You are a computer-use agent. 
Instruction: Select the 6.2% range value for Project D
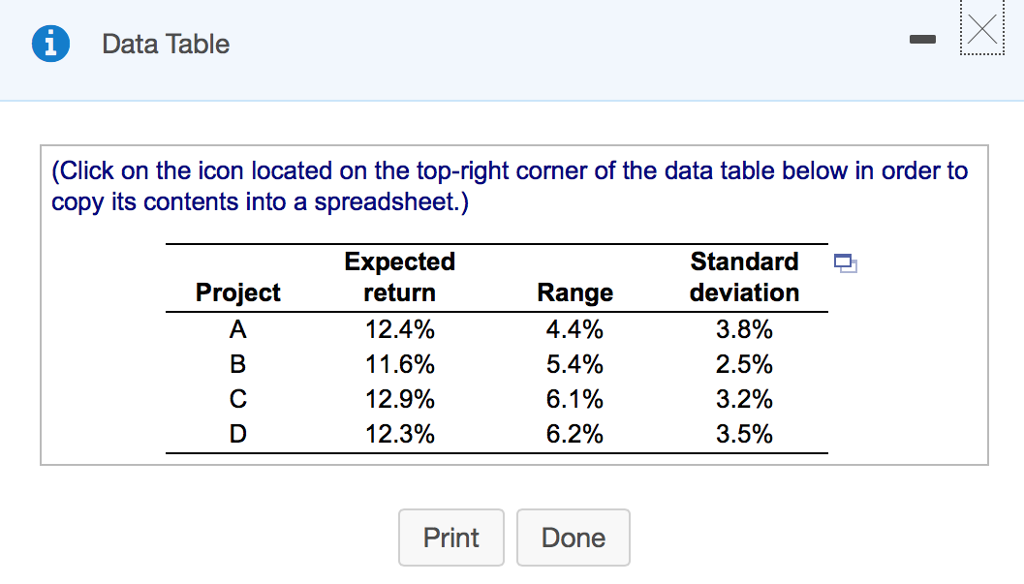coord(575,434)
